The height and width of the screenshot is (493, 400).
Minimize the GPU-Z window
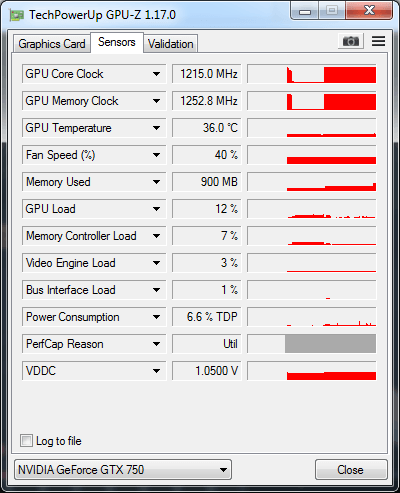click(305, 11)
